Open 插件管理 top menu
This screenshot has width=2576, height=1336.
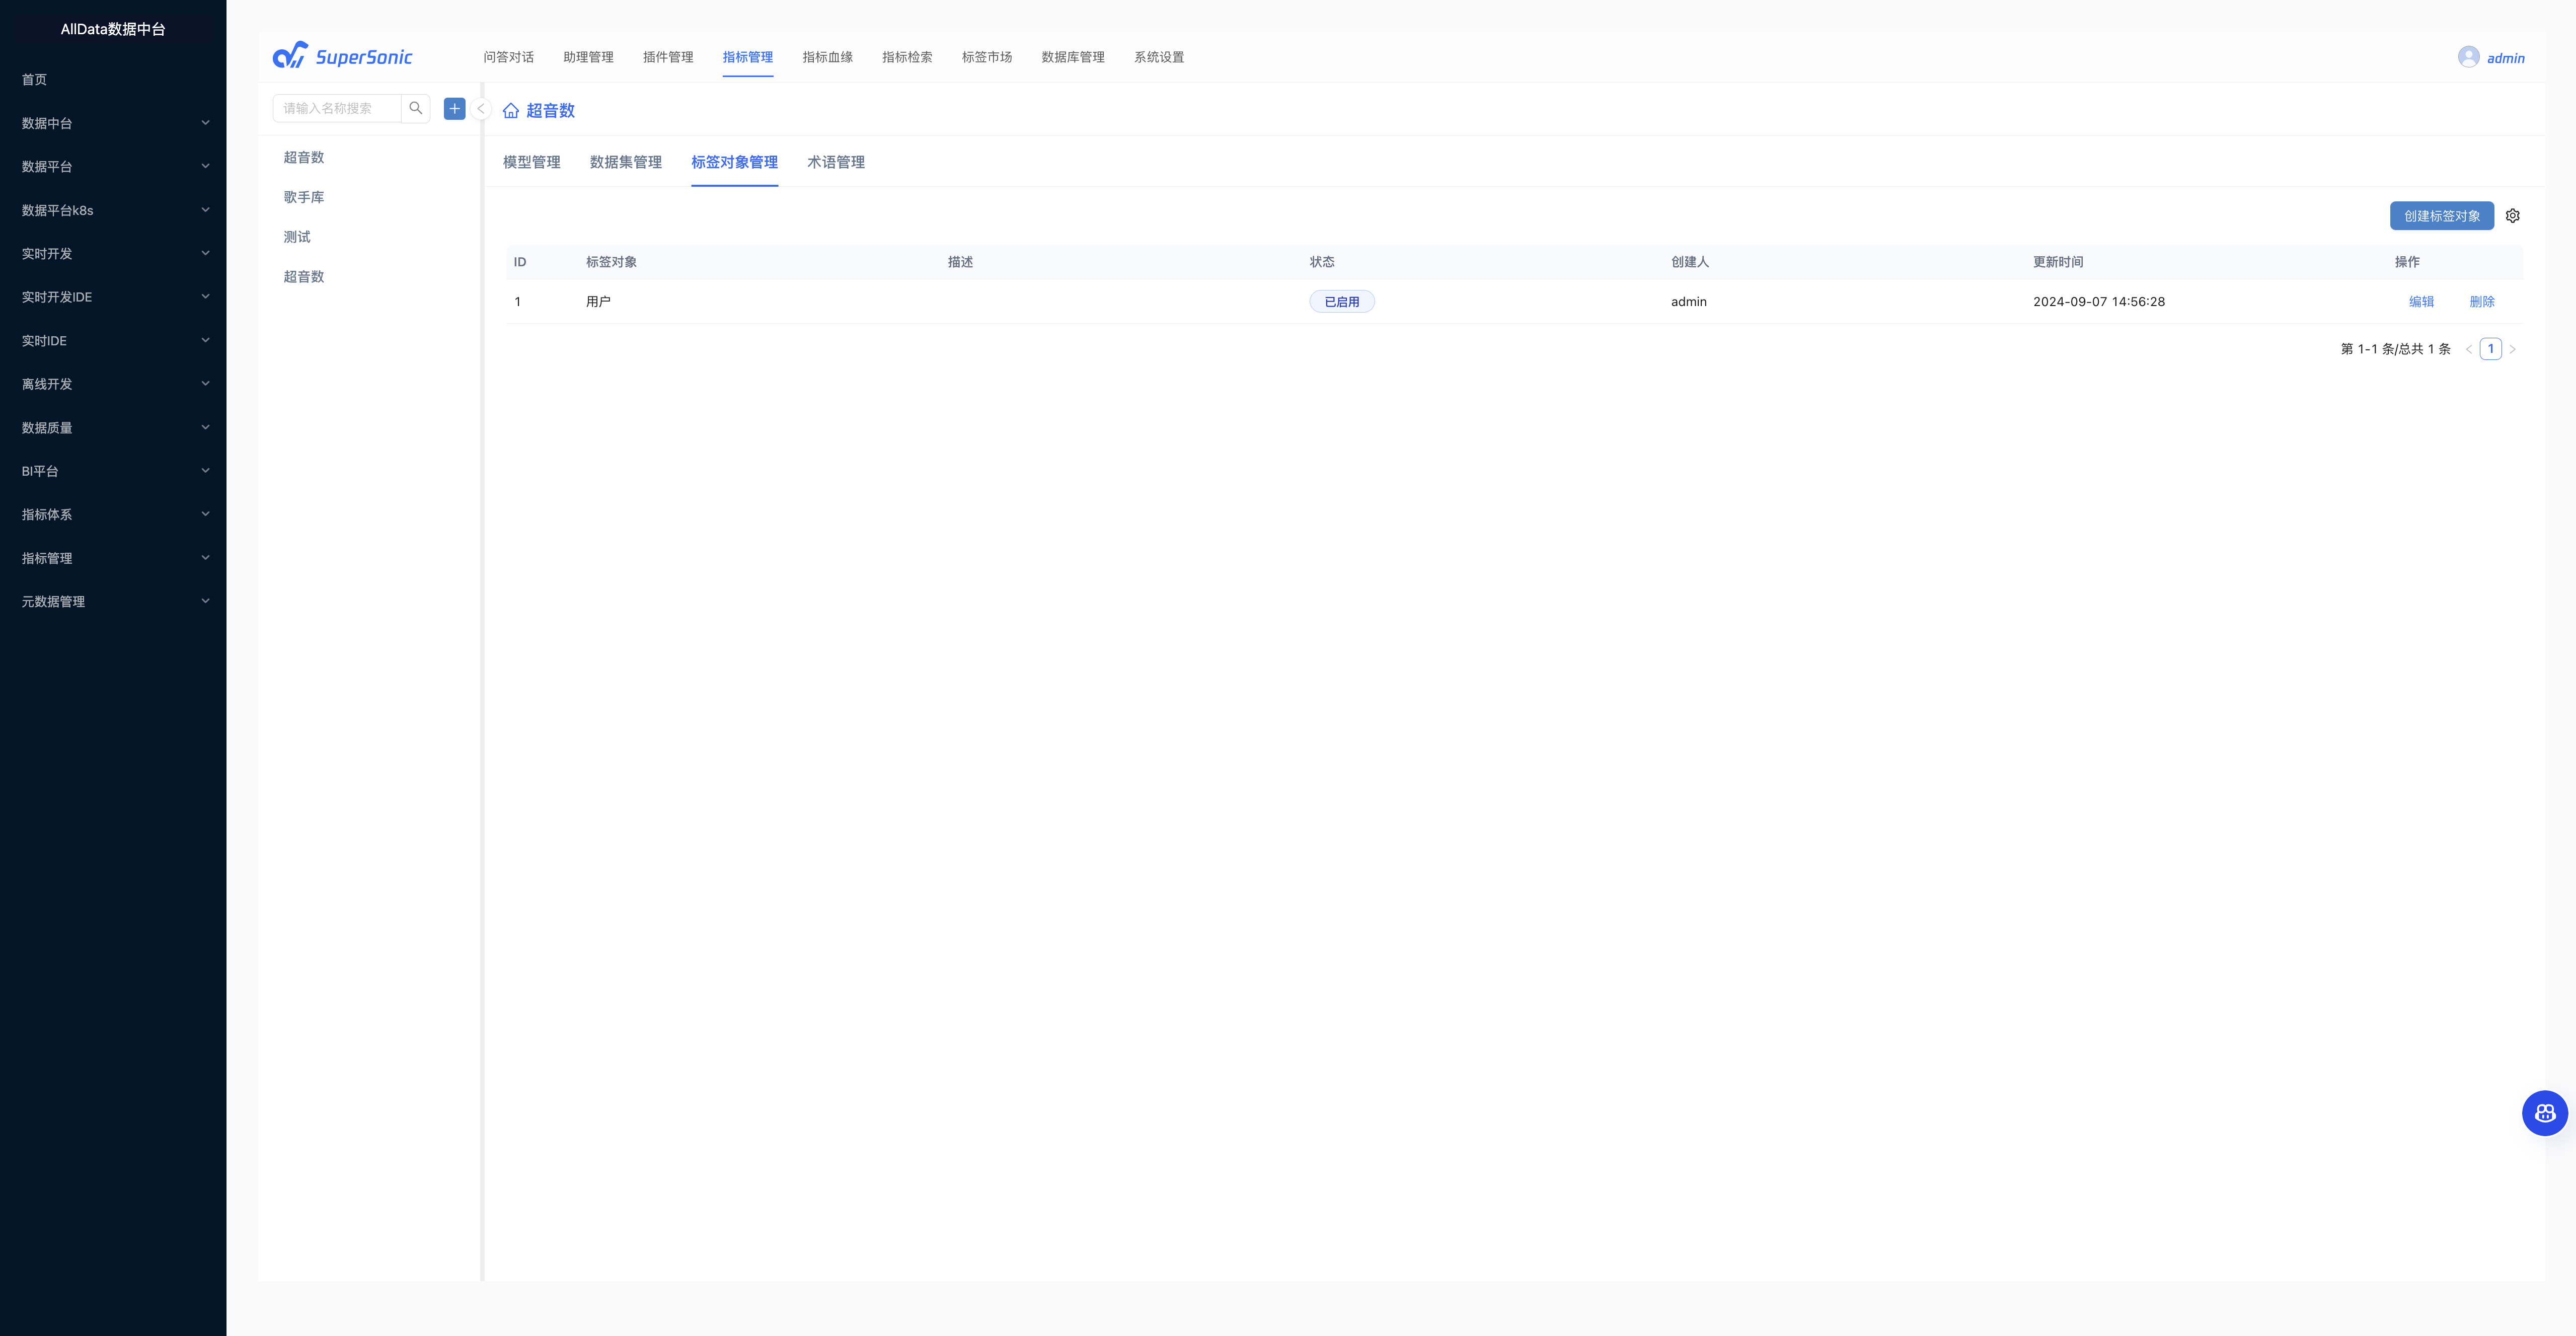(668, 57)
